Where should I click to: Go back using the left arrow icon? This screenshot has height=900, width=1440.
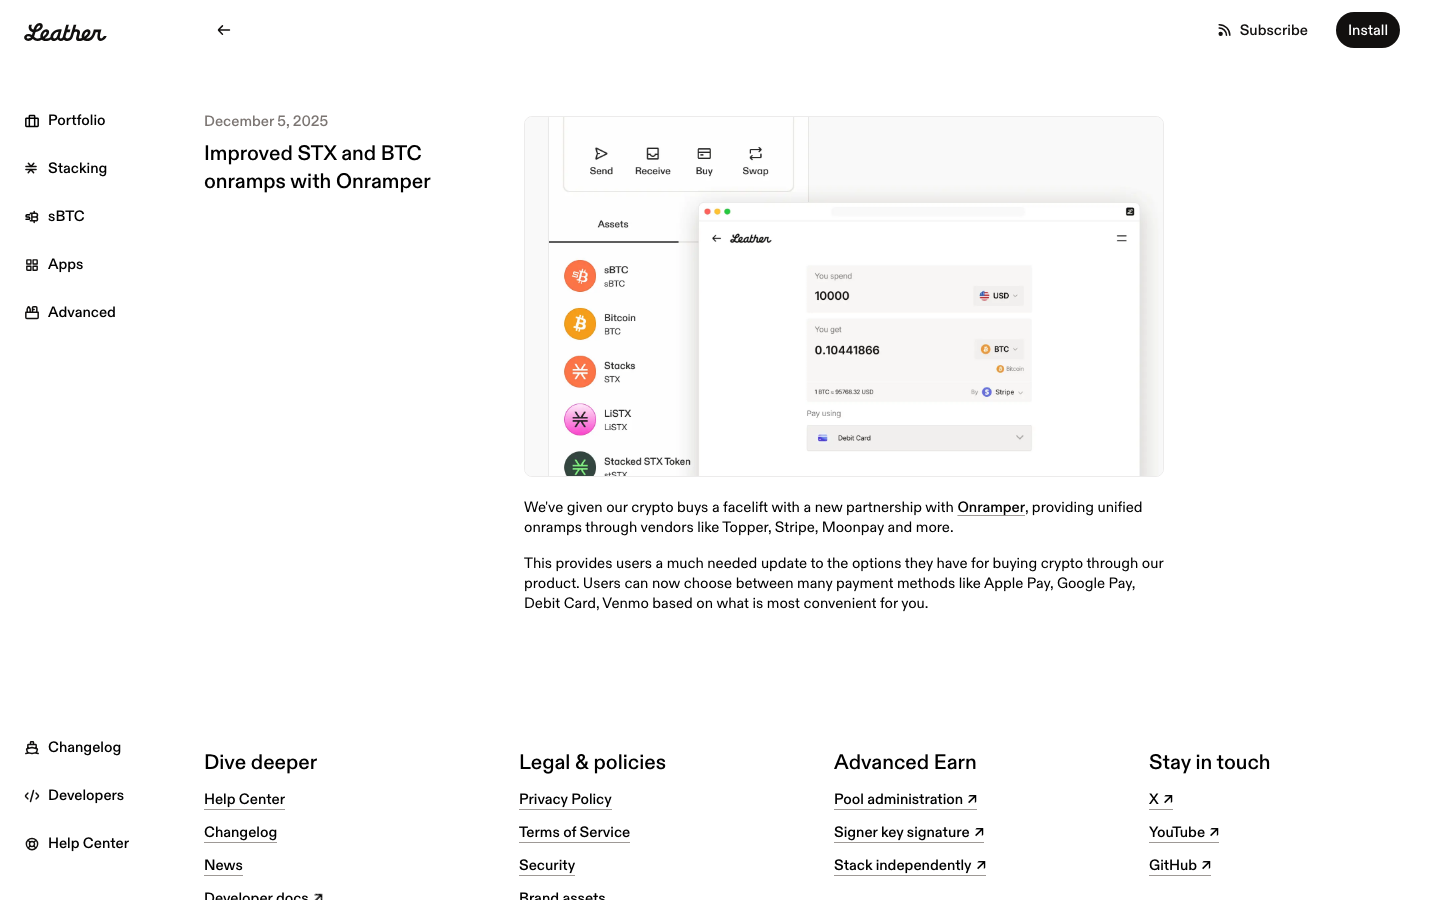point(224,30)
